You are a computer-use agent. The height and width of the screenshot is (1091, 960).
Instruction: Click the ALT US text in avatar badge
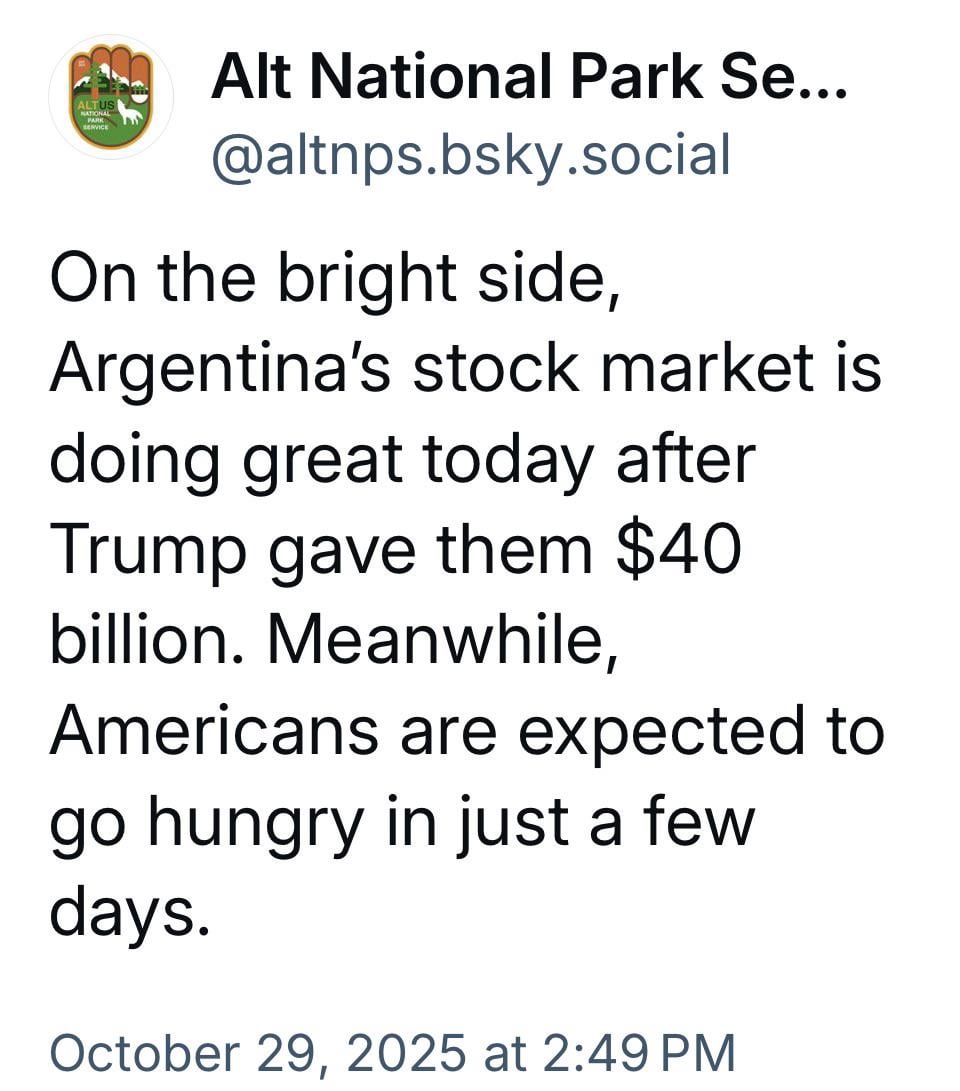97,105
